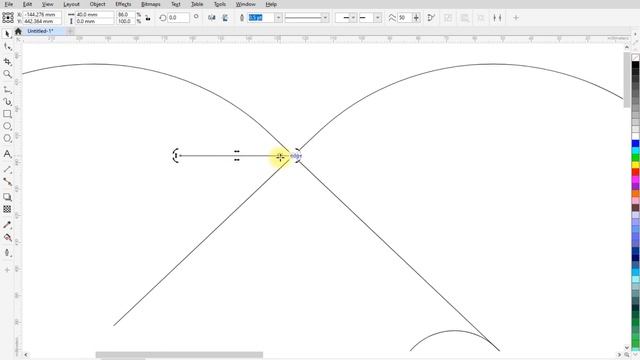The height and width of the screenshot is (360, 640).
Task: Open the Help menu
Action: coord(271,4)
